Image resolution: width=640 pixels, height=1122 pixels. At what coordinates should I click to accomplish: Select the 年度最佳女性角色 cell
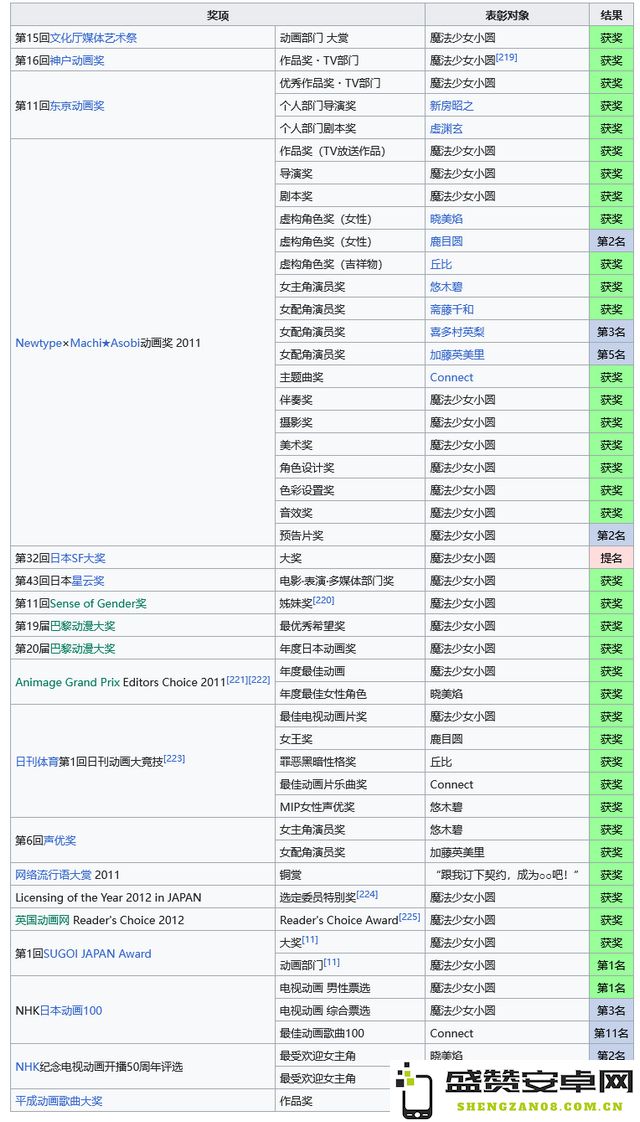coord(350,694)
